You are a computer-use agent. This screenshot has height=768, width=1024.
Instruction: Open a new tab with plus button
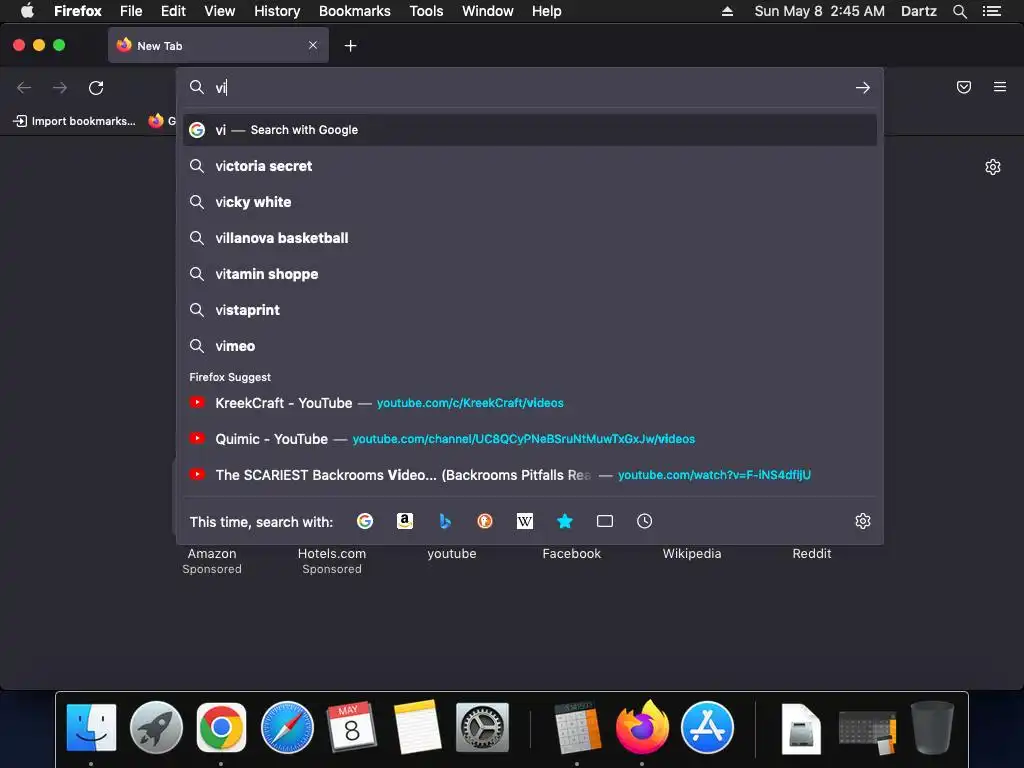(x=351, y=46)
